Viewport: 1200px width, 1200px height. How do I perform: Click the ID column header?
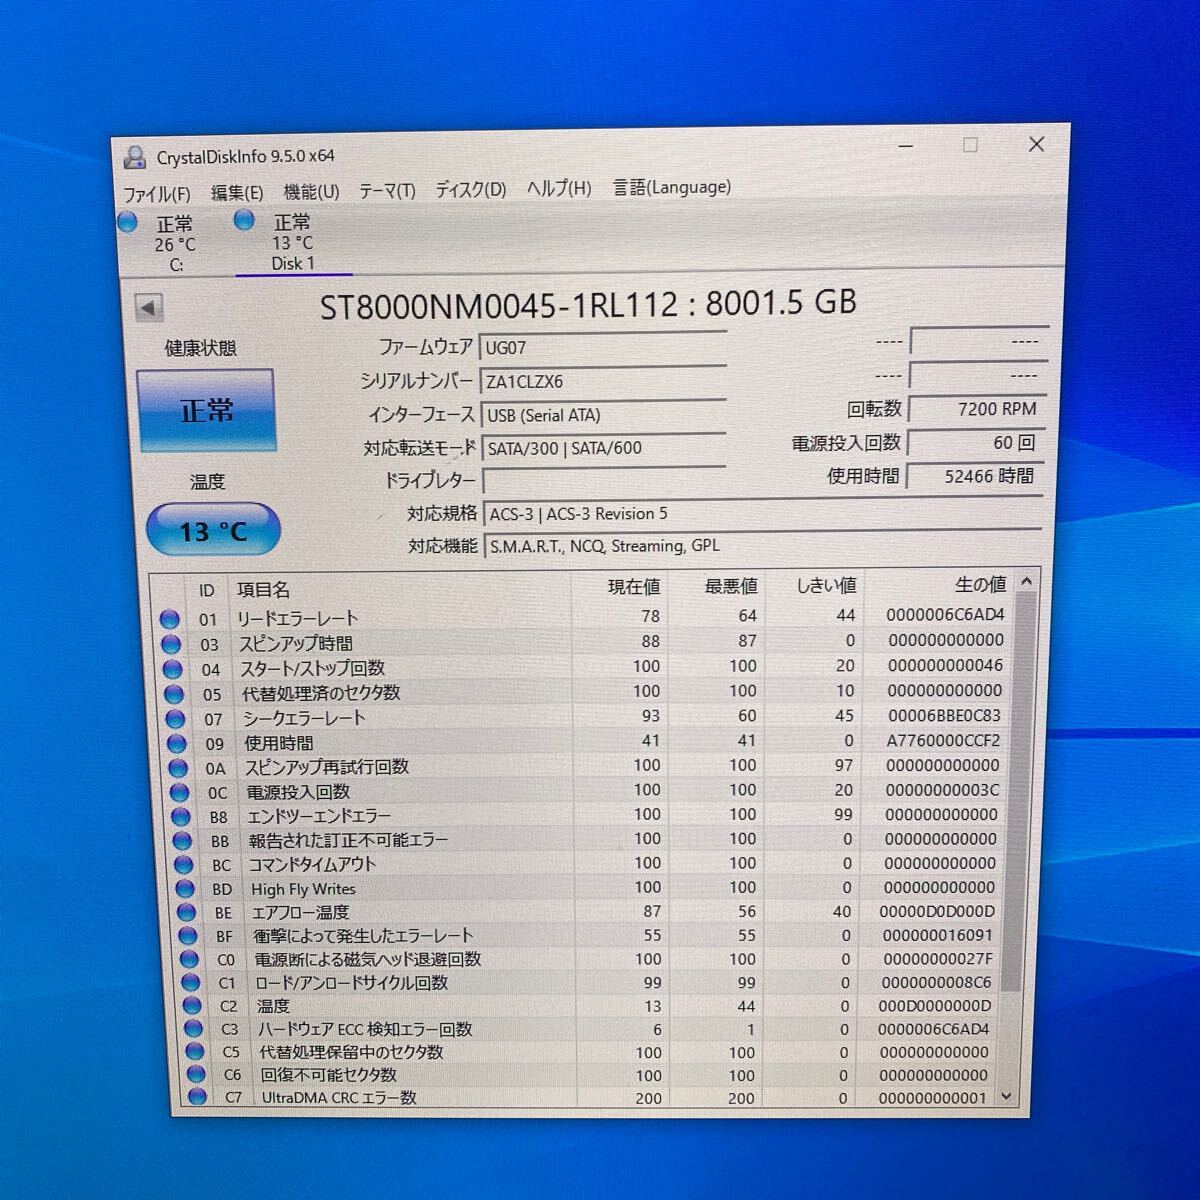pos(206,590)
